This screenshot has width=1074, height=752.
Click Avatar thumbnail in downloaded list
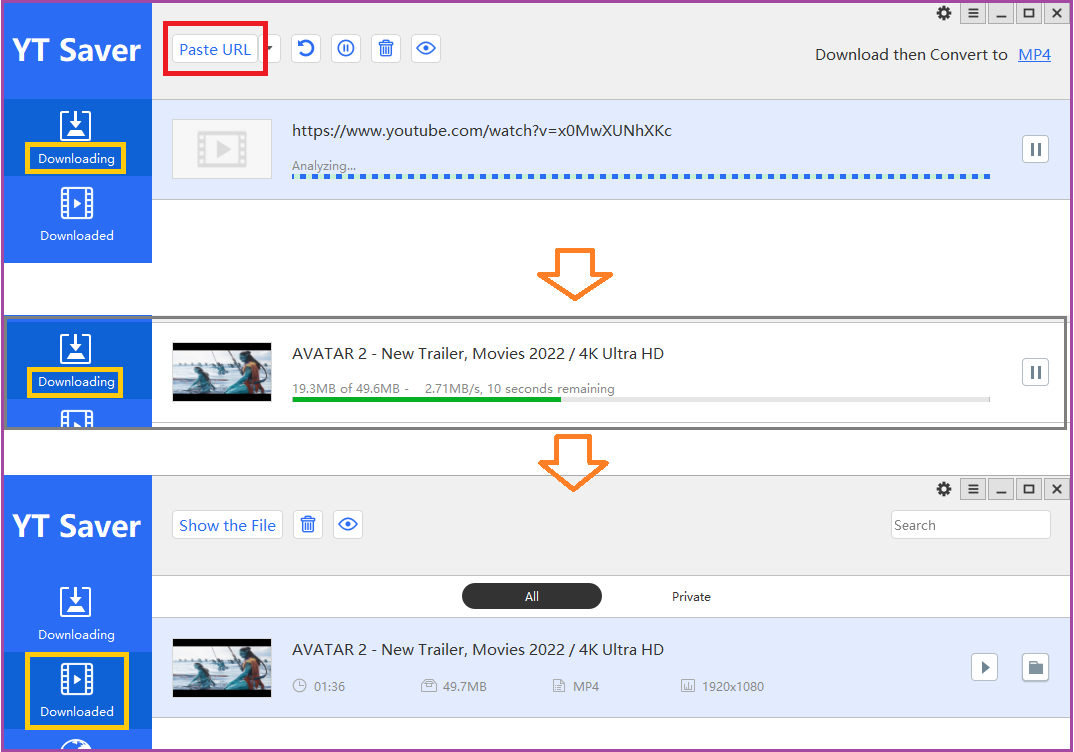click(222, 668)
